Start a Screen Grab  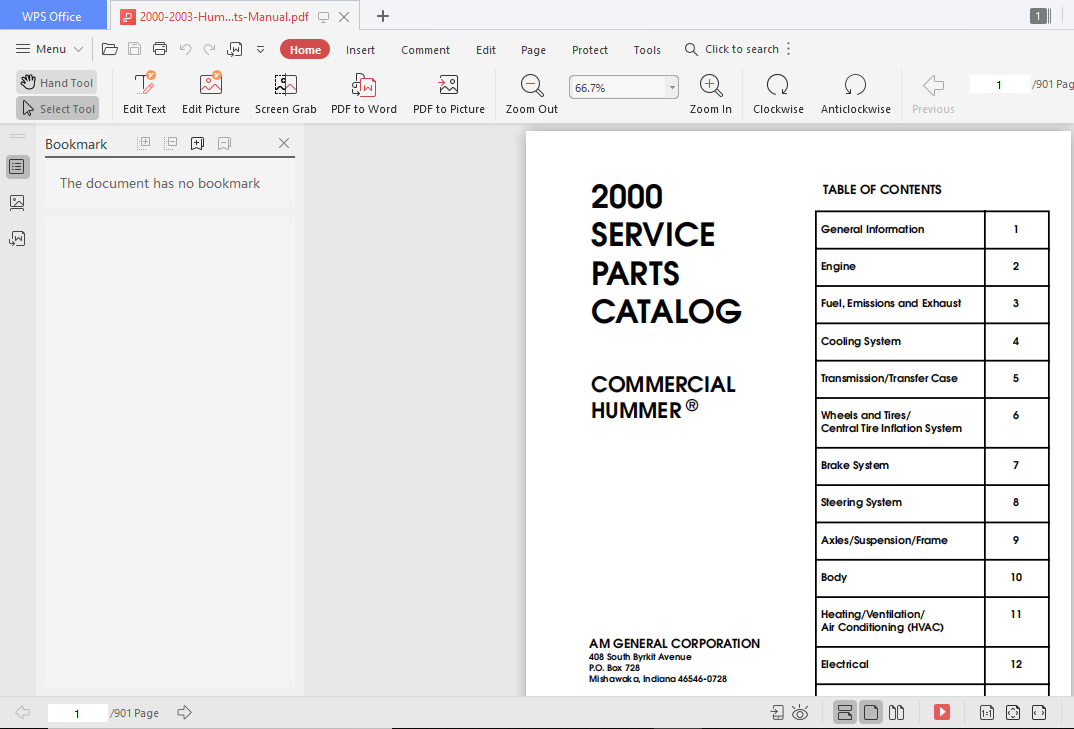coord(286,92)
